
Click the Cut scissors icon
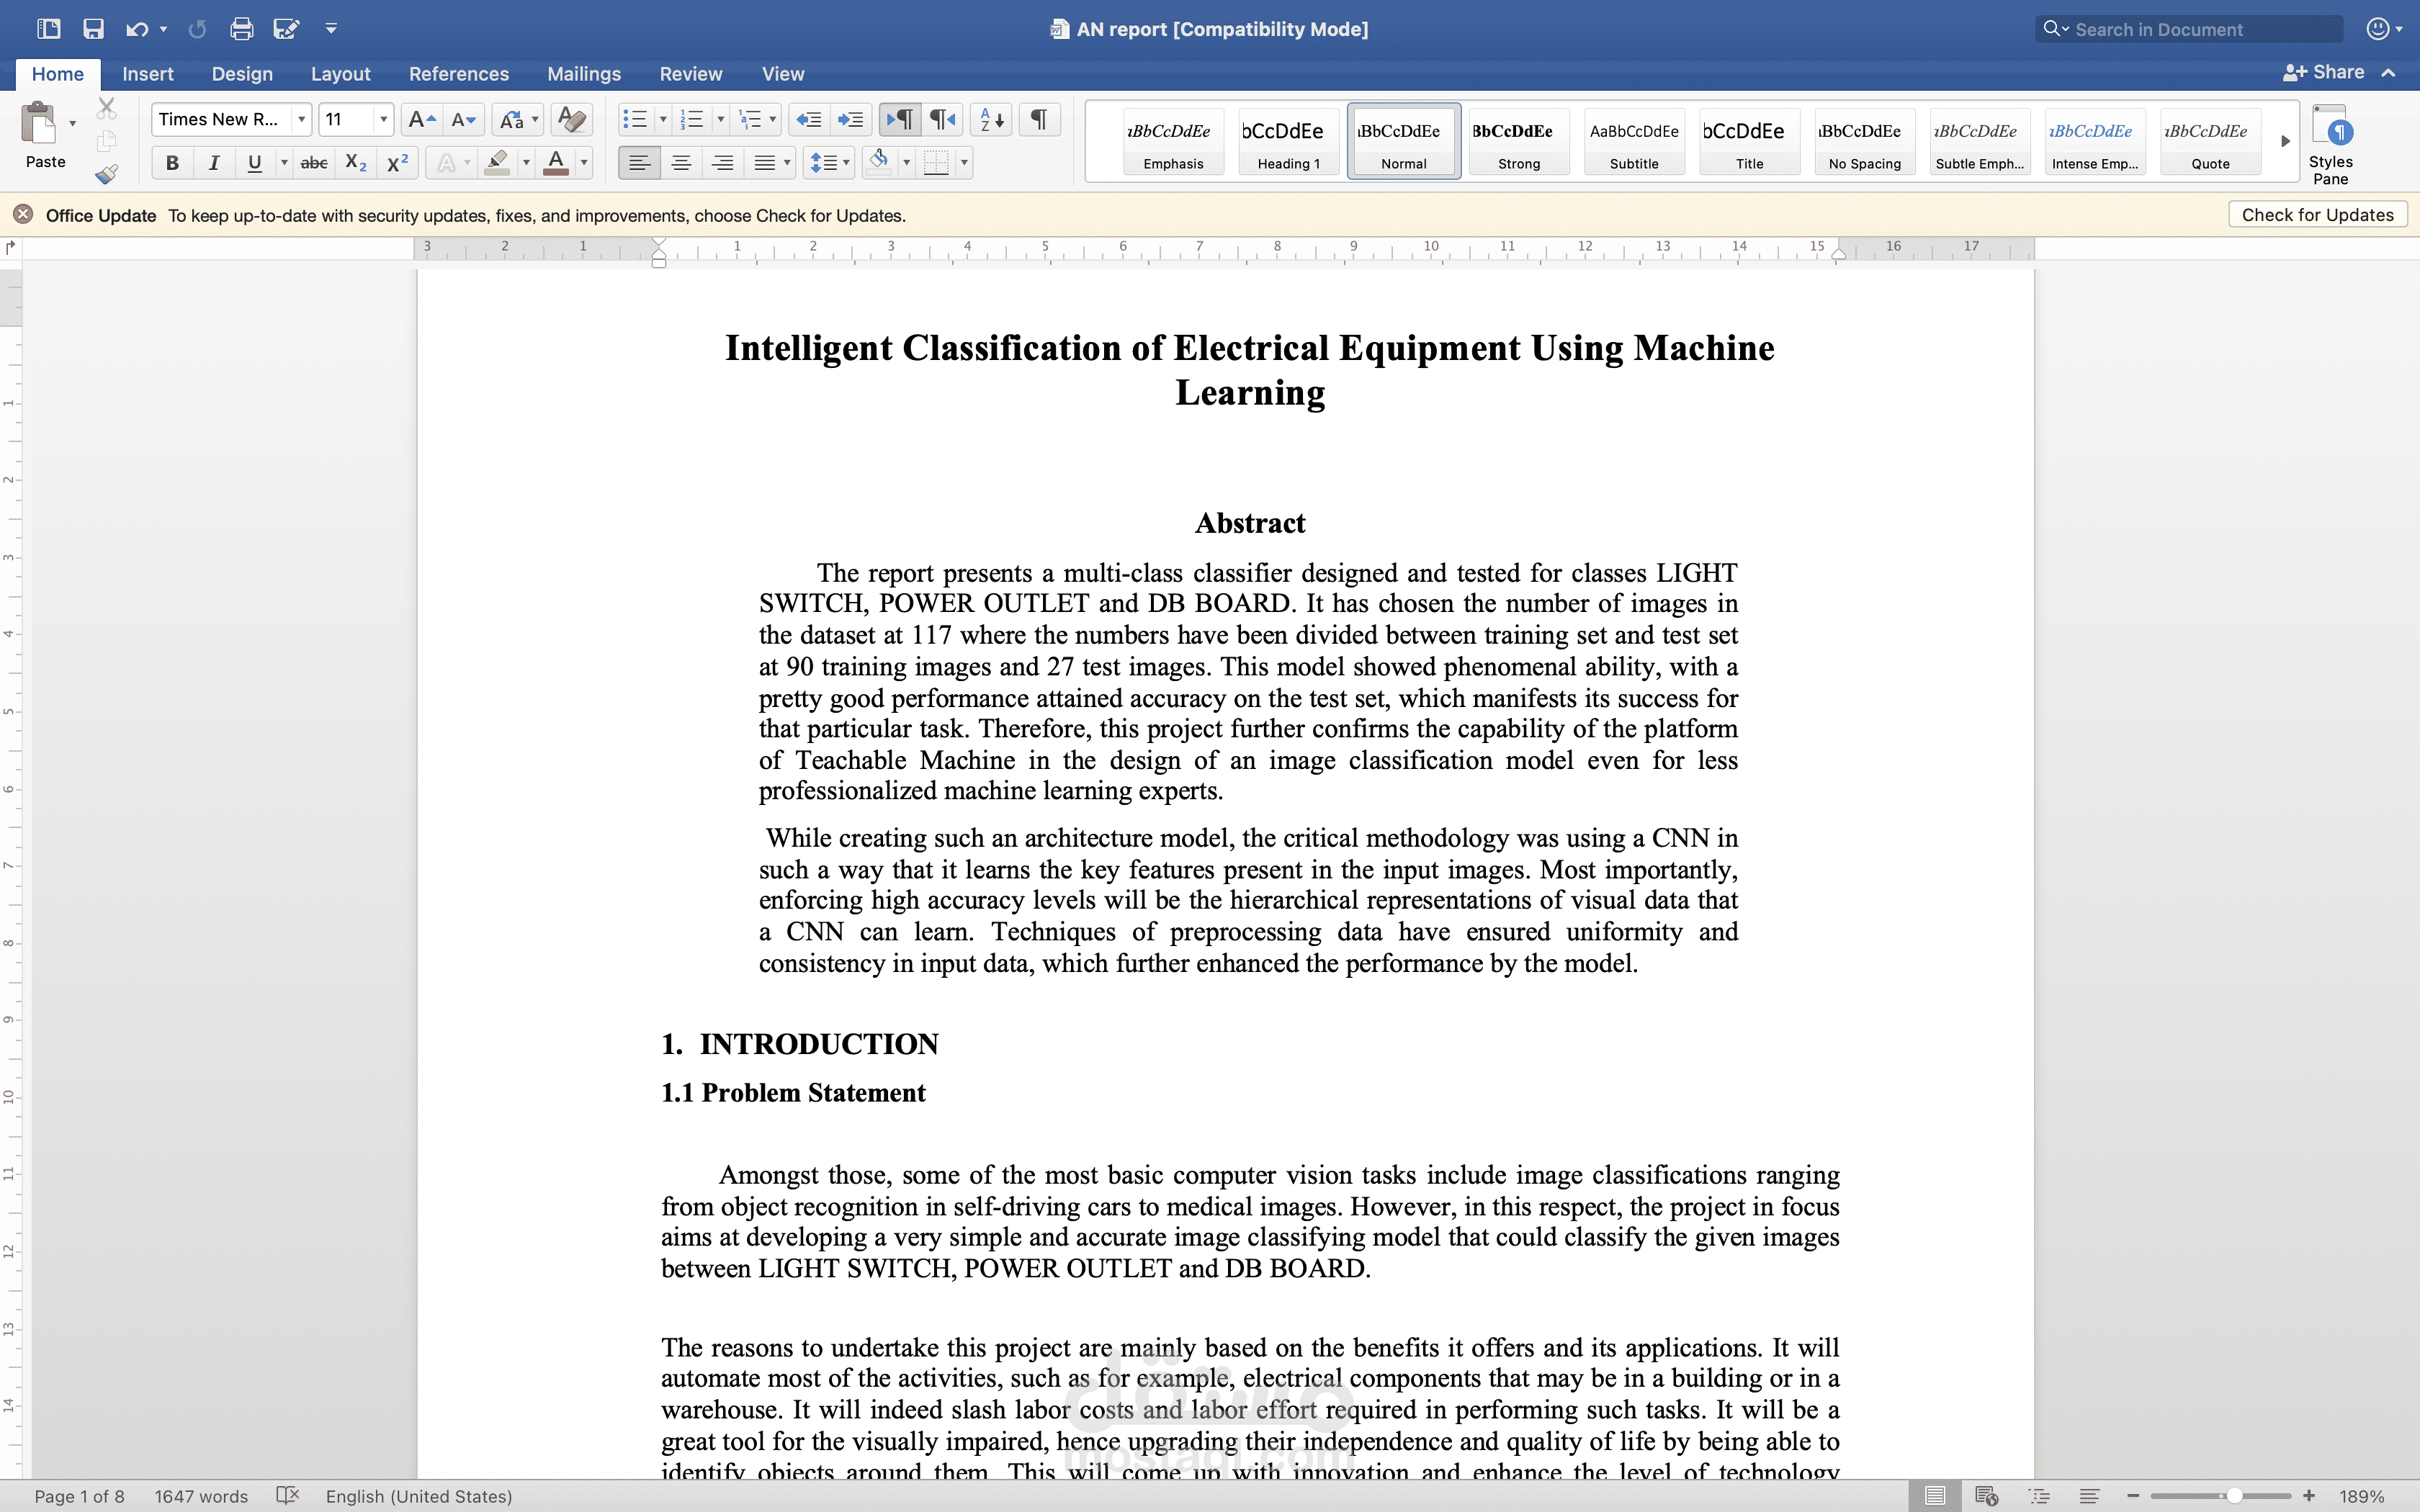coord(107,108)
